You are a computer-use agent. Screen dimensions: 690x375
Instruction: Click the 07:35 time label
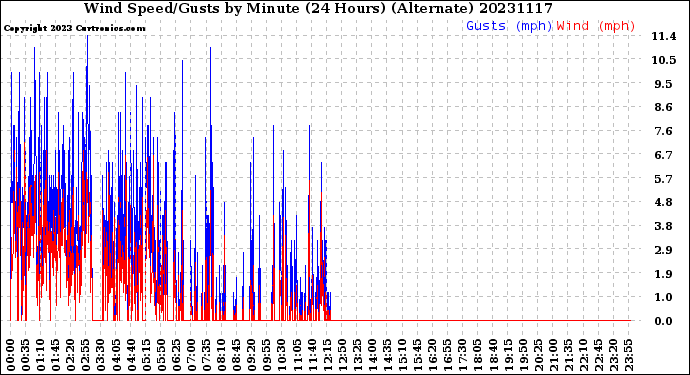(x=206, y=356)
